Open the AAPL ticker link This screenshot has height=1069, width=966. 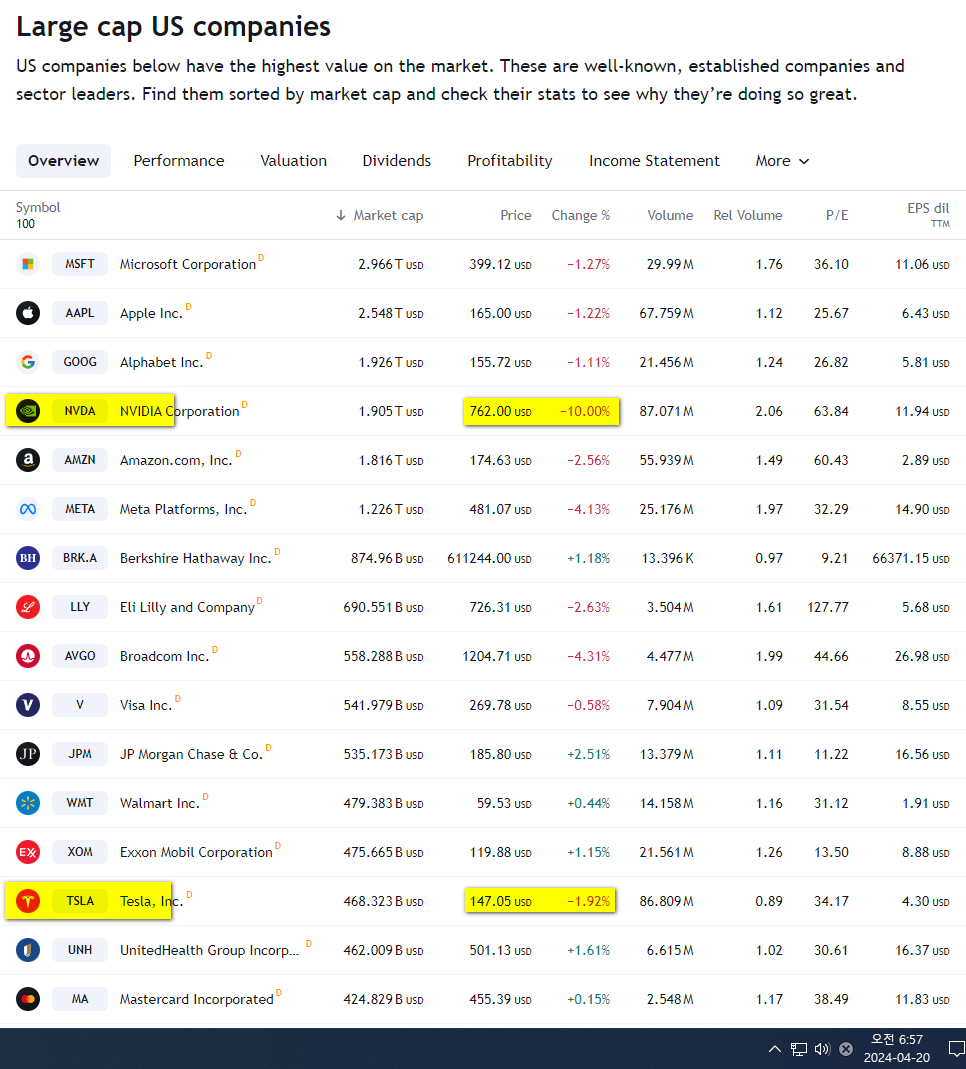pyautogui.click(x=80, y=313)
